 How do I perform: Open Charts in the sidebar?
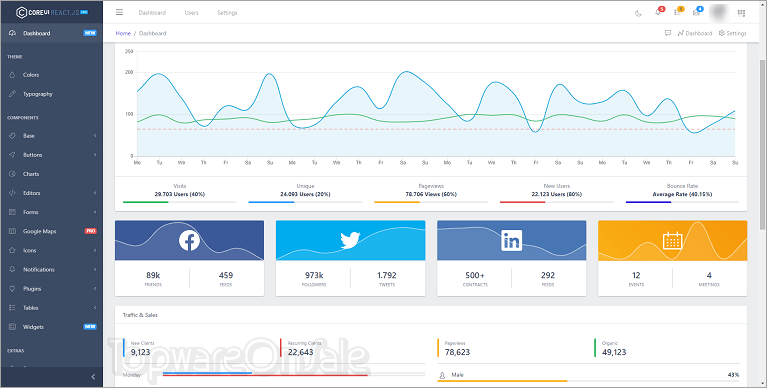tap(51, 174)
